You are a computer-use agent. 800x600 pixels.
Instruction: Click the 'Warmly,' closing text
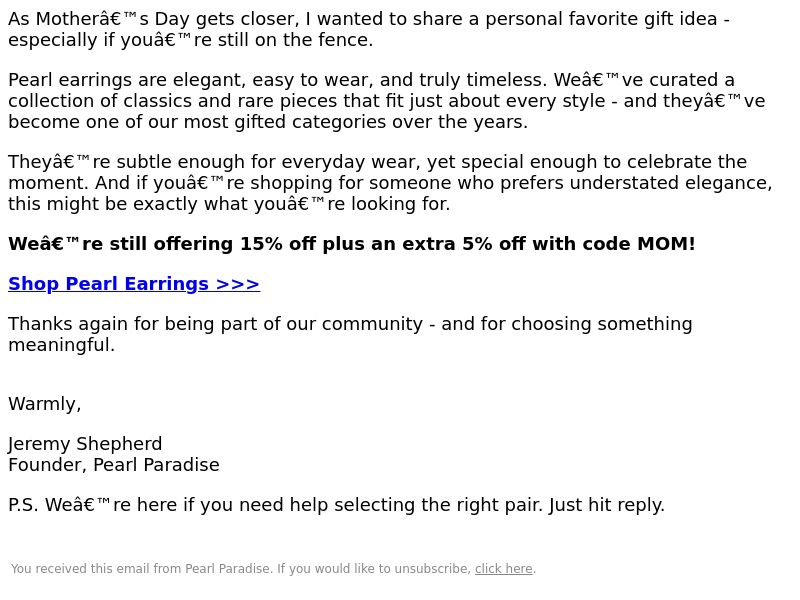point(45,404)
